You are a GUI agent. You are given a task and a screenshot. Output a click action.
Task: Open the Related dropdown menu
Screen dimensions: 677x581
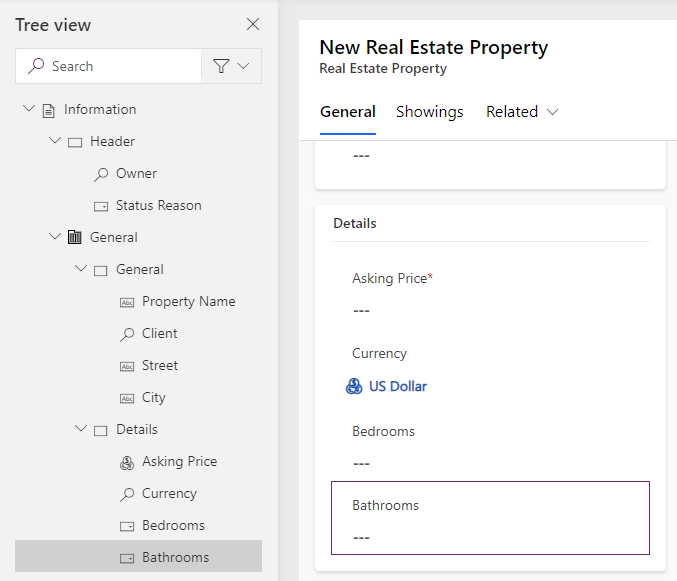[x=522, y=112]
